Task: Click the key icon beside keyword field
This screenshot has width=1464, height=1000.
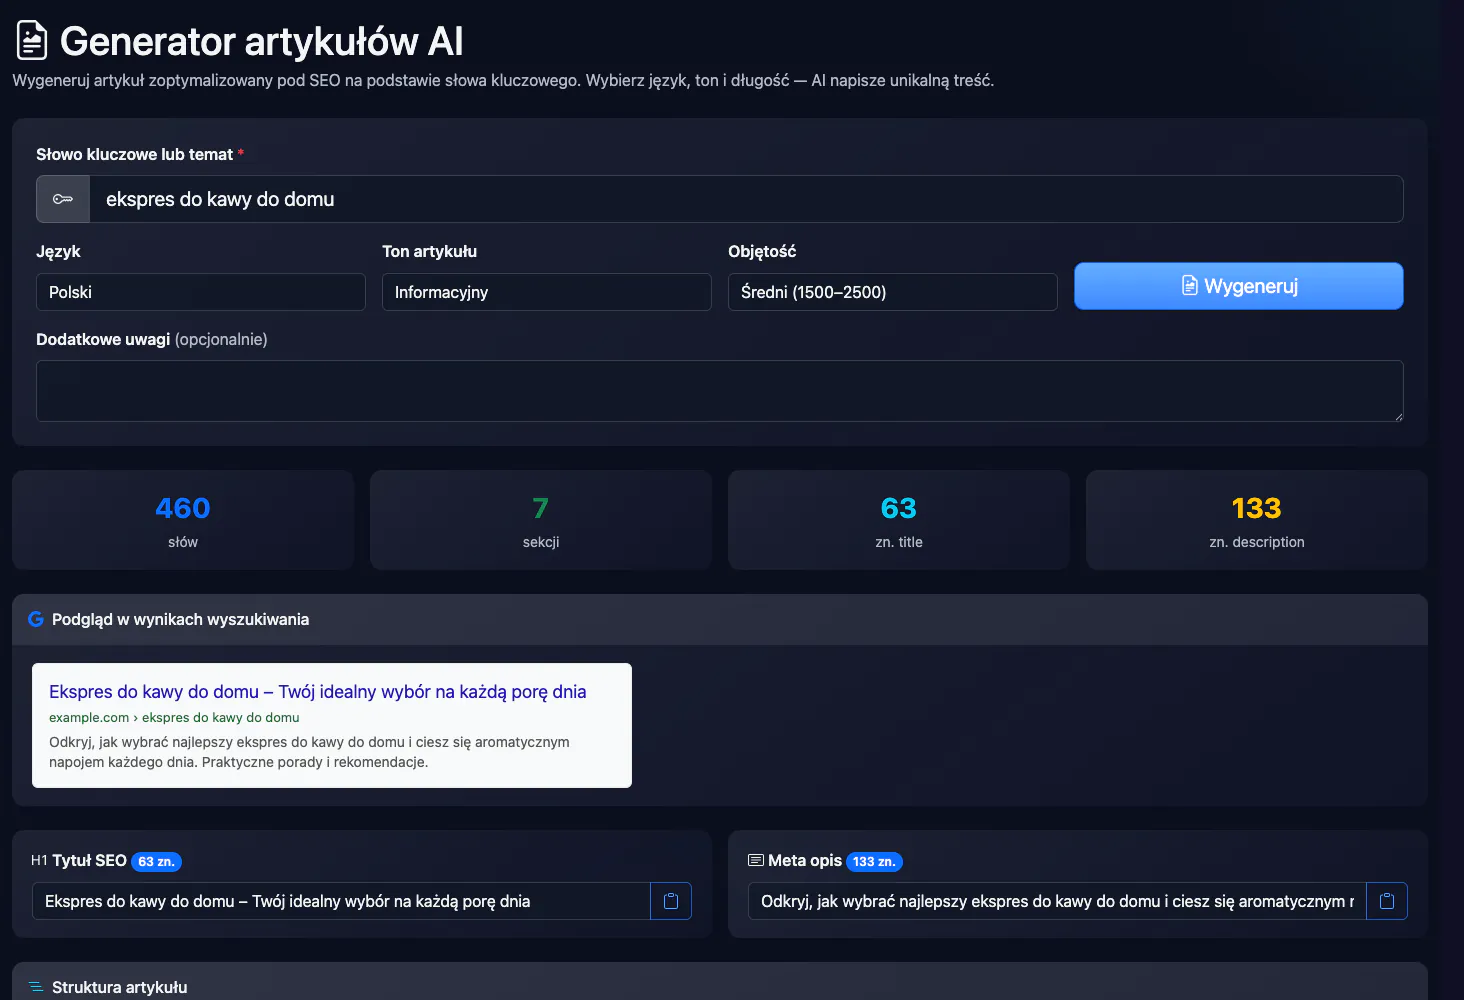Action: tap(63, 199)
